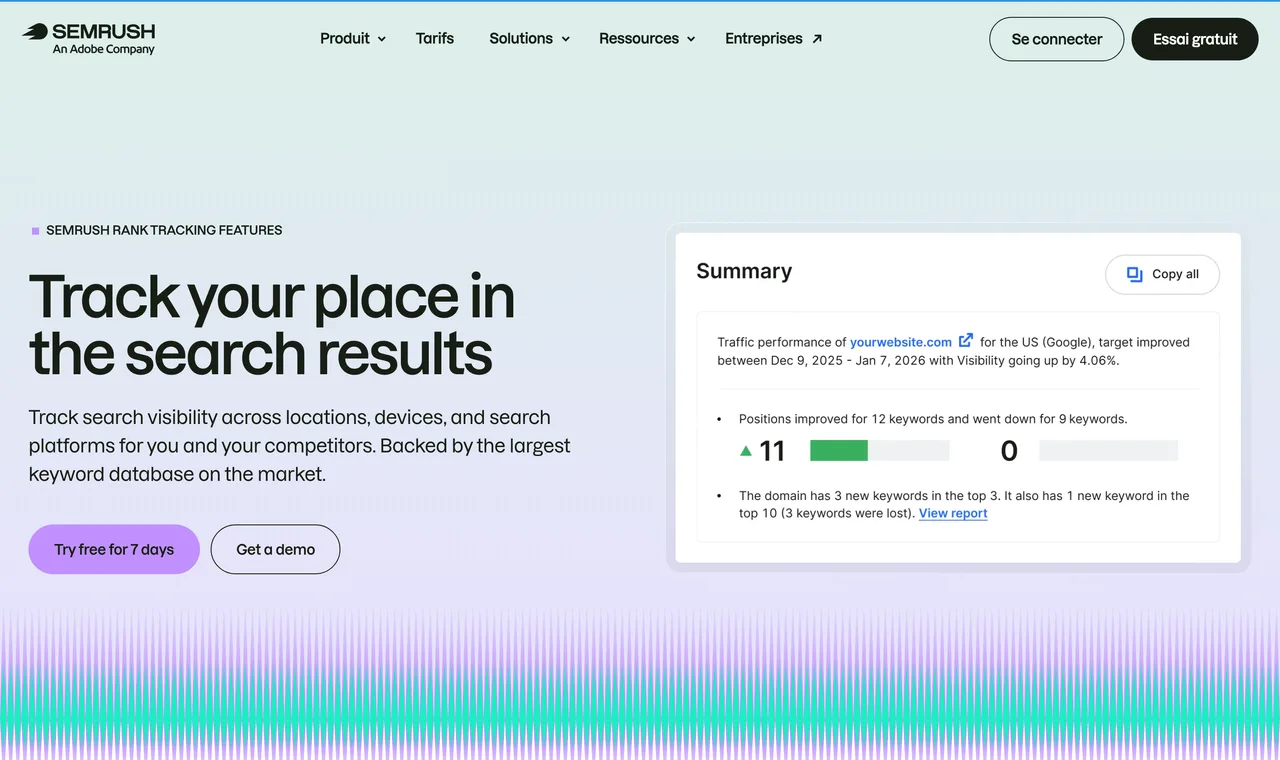Screen dimensions: 1280x760
Task: Click the green improved-positions progress bar
Action: pos(839,451)
